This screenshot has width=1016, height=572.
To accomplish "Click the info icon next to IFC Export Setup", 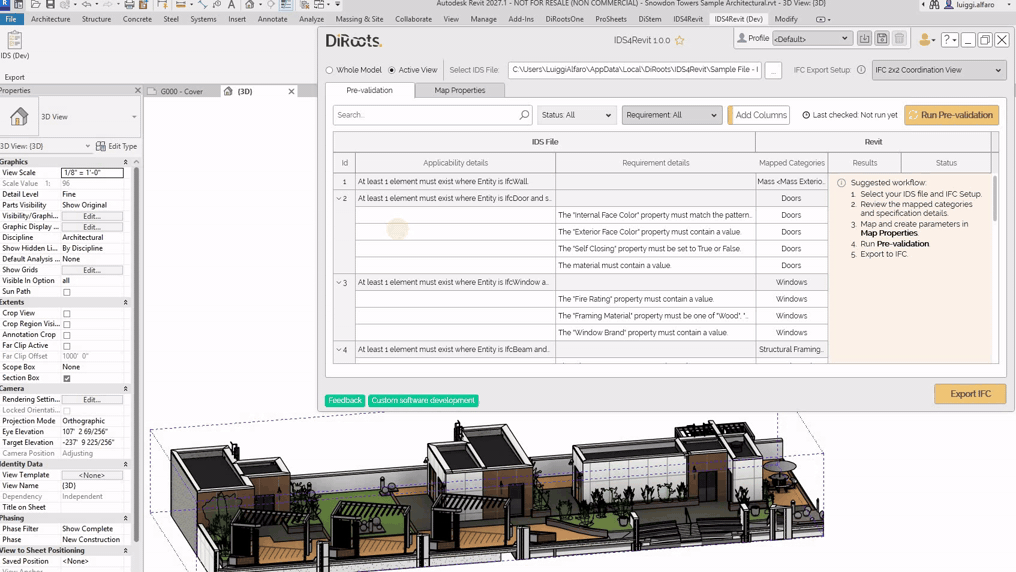I will [861, 70].
